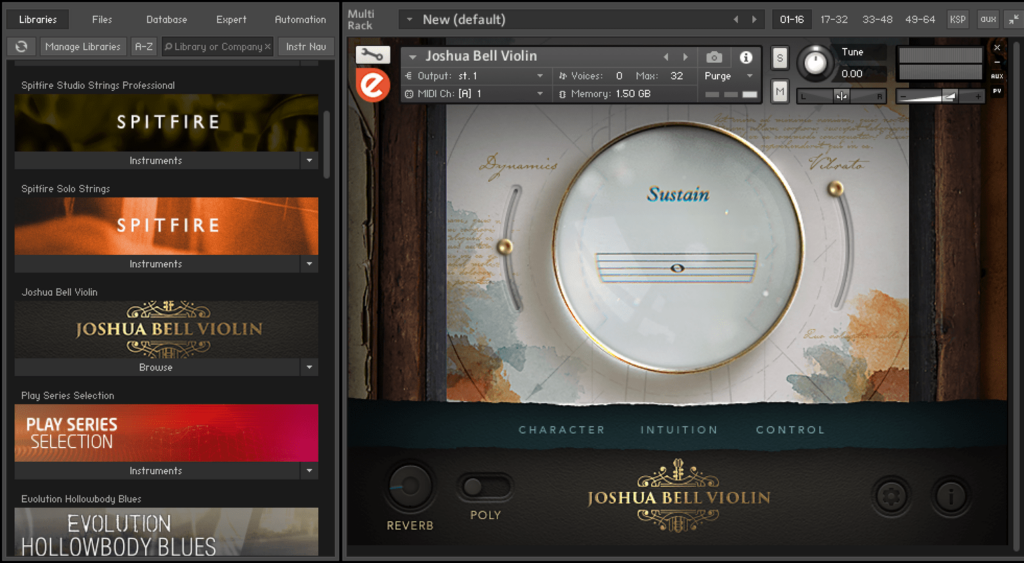This screenshot has width=1024, height=563.
Task: Expand the Joshua Bell Violin Browse dropdown arrow
Action: (310, 368)
